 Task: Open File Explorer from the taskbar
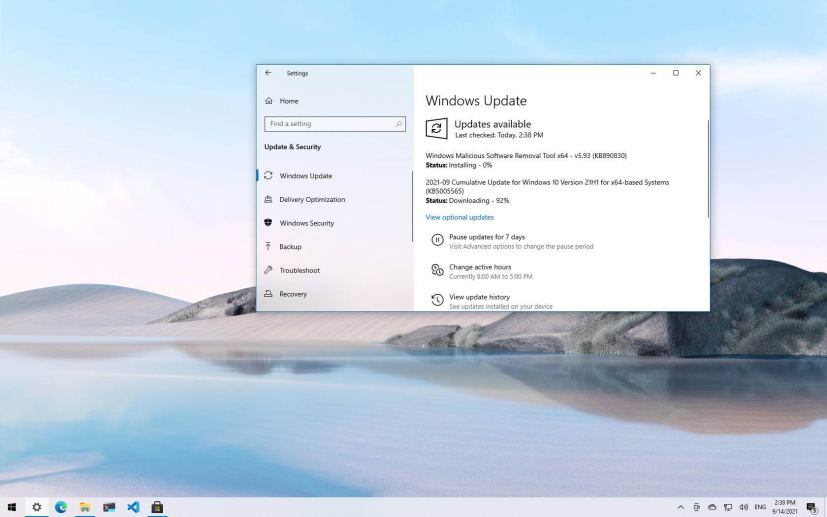click(x=85, y=507)
